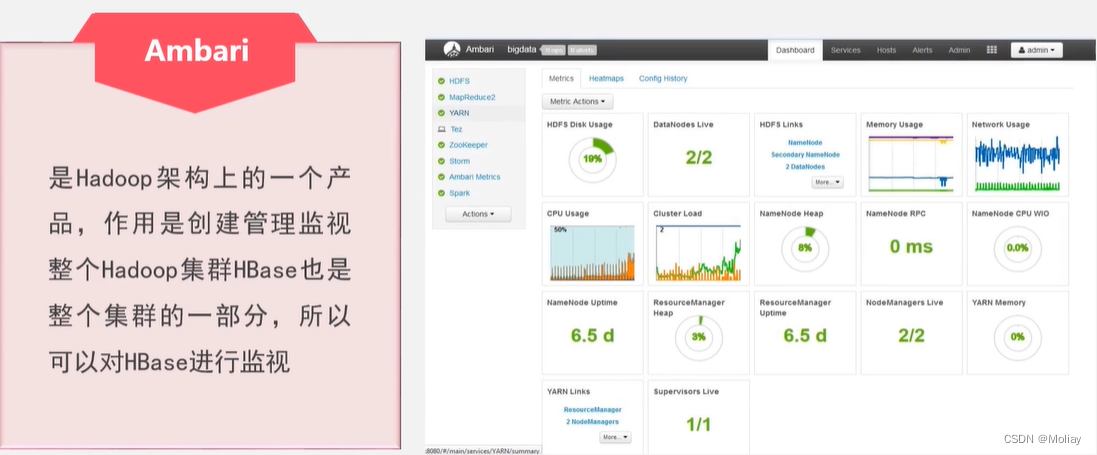Open the Spark service
Viewport: 1097px width, 455px height.
460,193
